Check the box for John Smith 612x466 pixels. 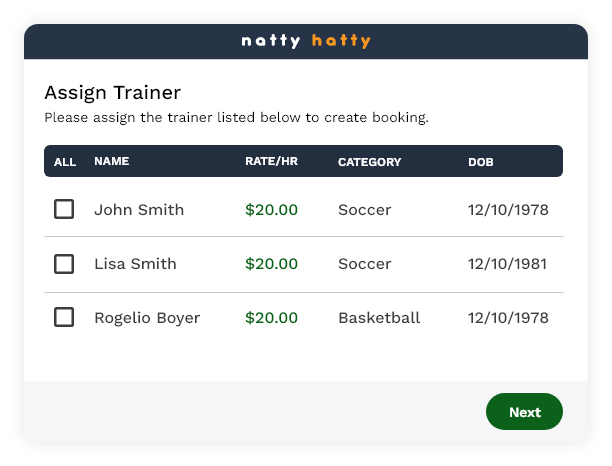point(64,210)
